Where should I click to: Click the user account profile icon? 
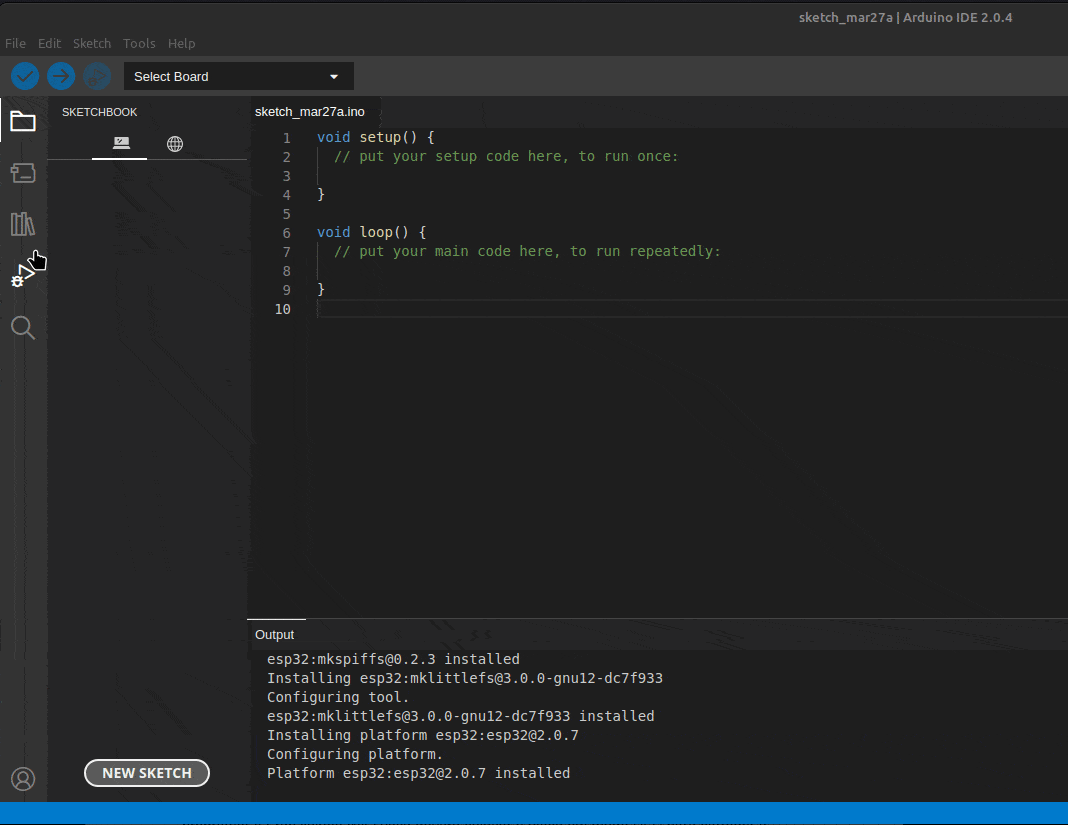[23, 779]
